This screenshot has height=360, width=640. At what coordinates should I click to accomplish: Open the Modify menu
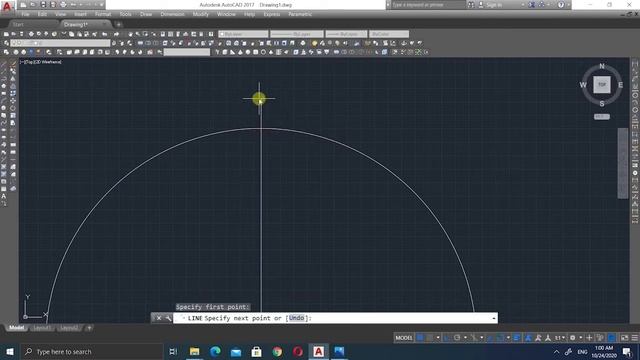coord(200,14)
